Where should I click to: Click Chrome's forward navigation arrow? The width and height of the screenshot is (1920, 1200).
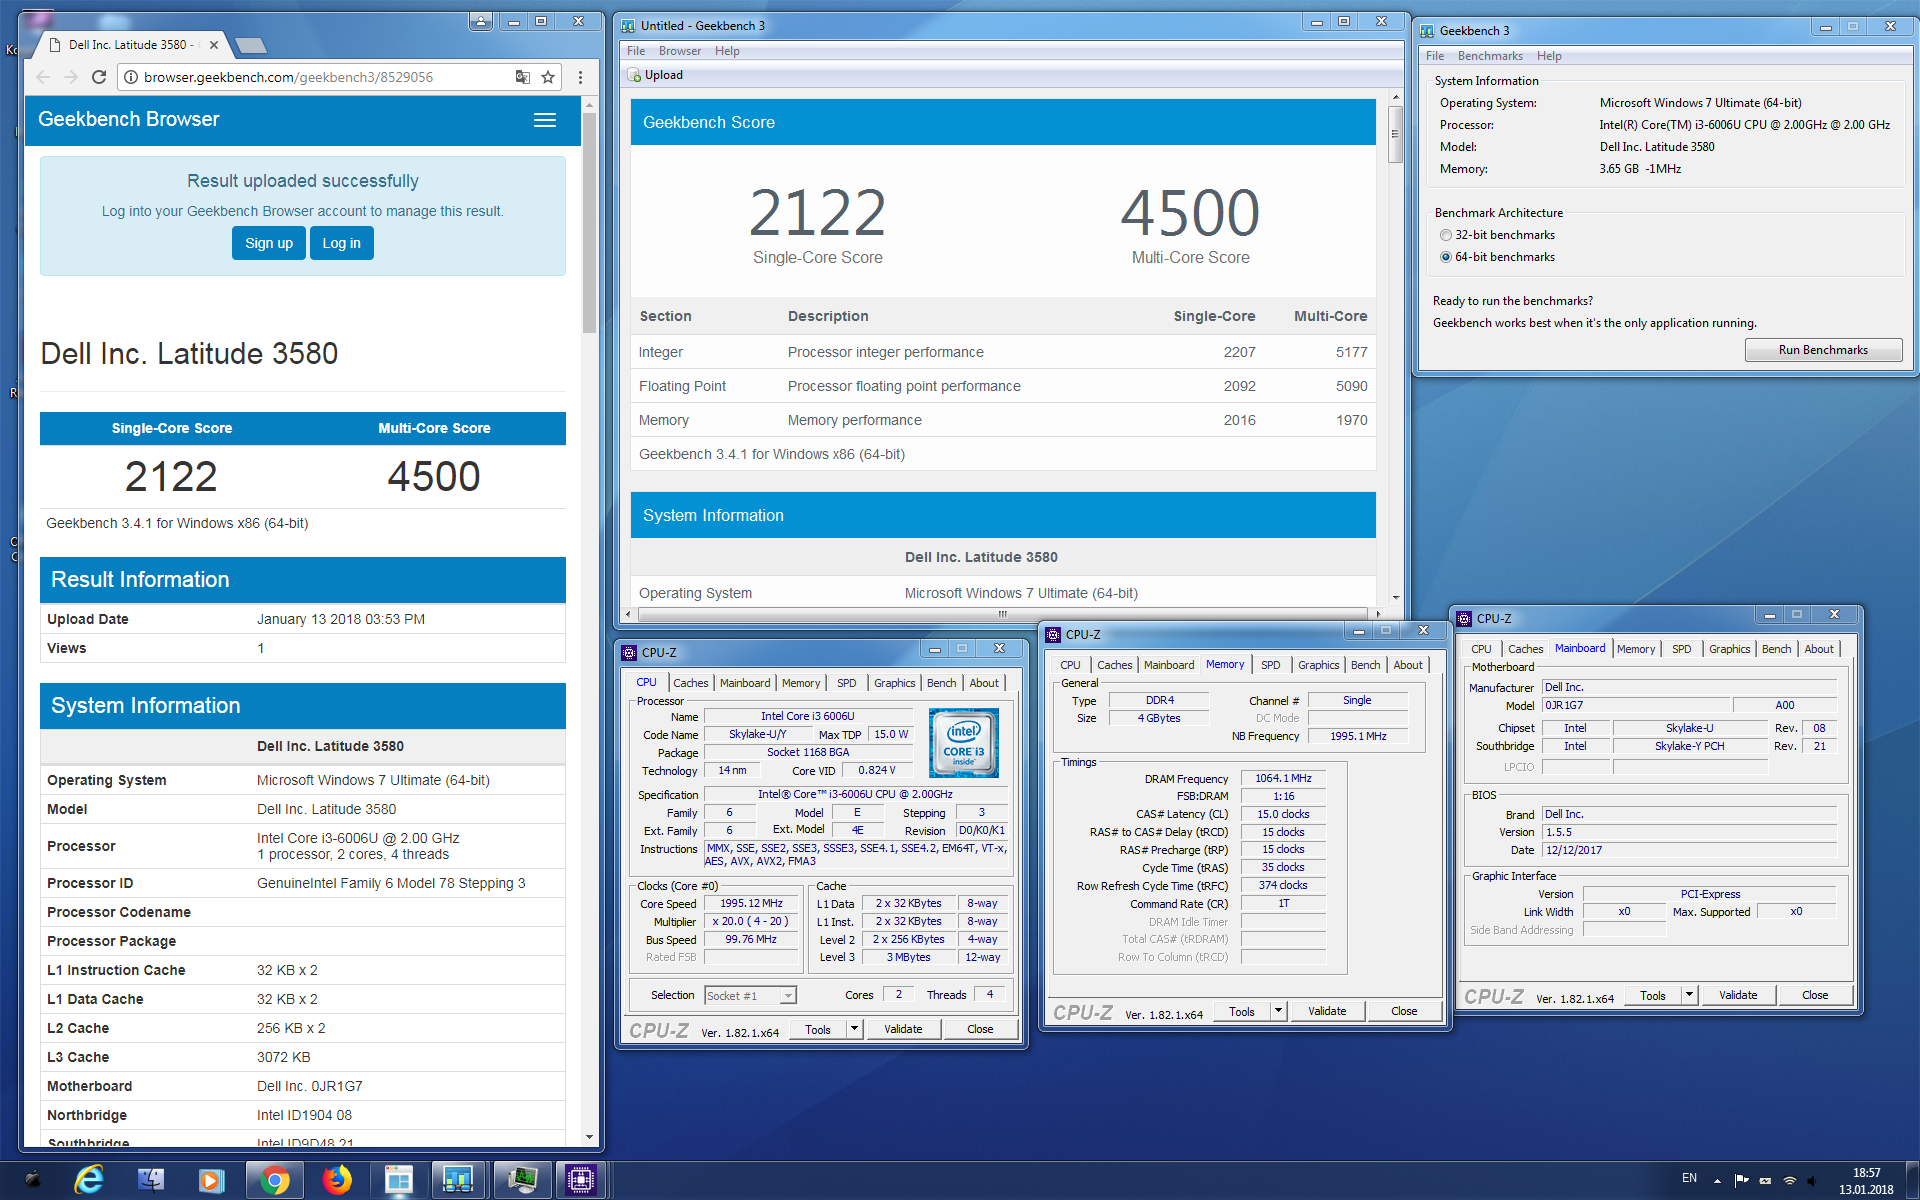70,77
